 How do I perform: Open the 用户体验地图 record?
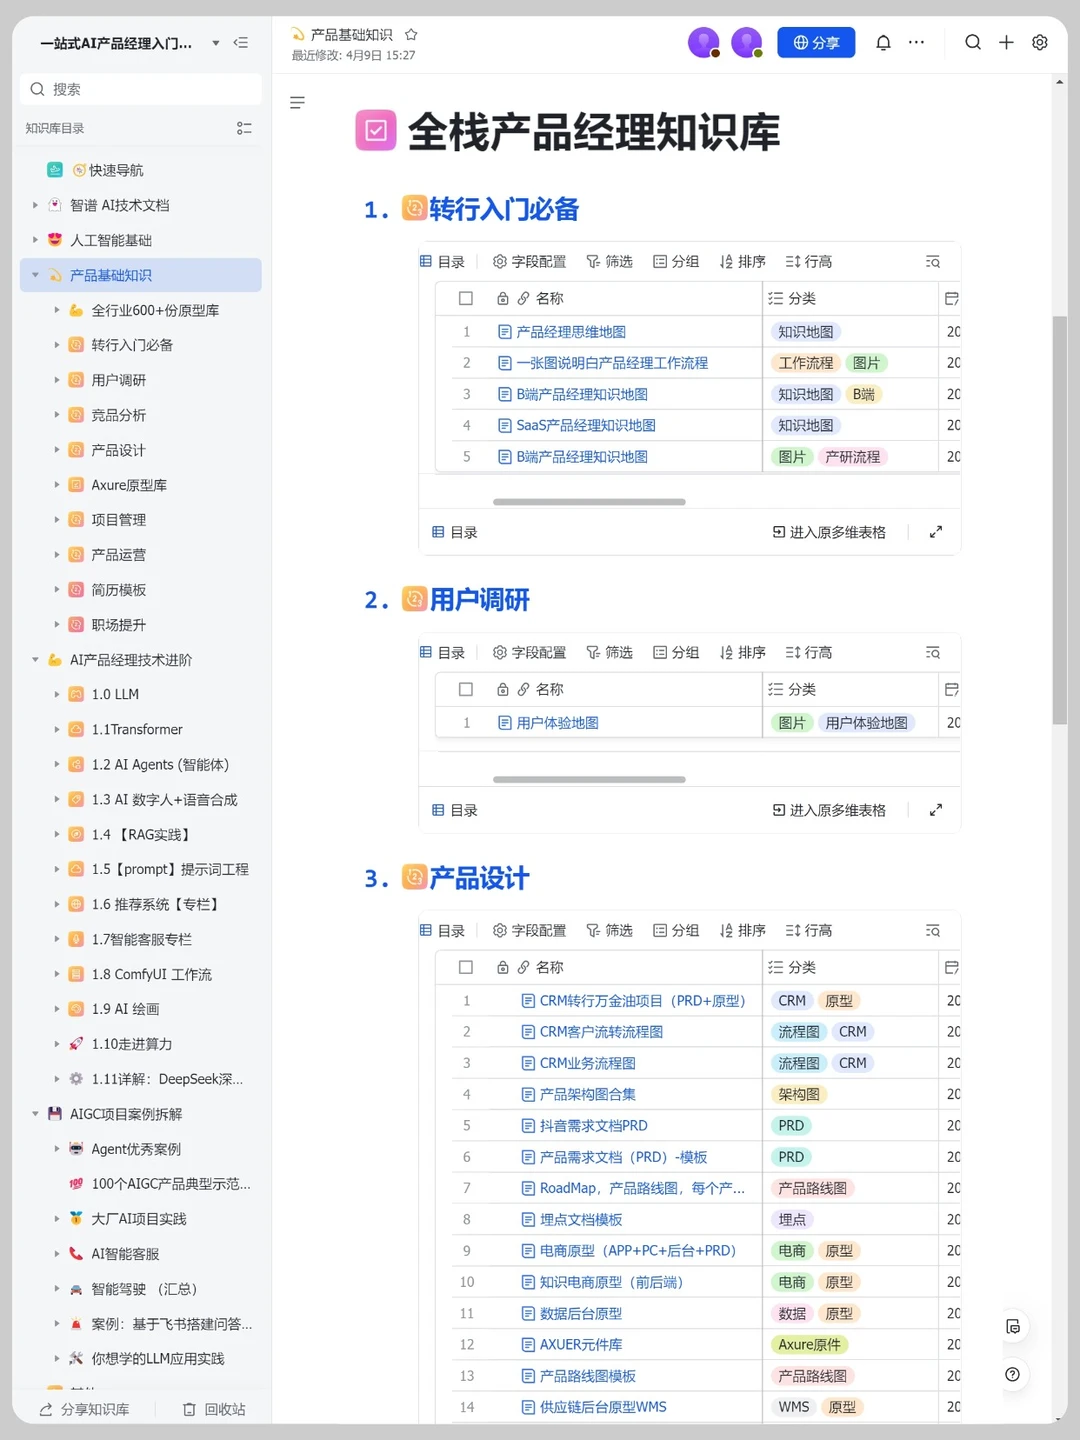(x=557, y=723)
